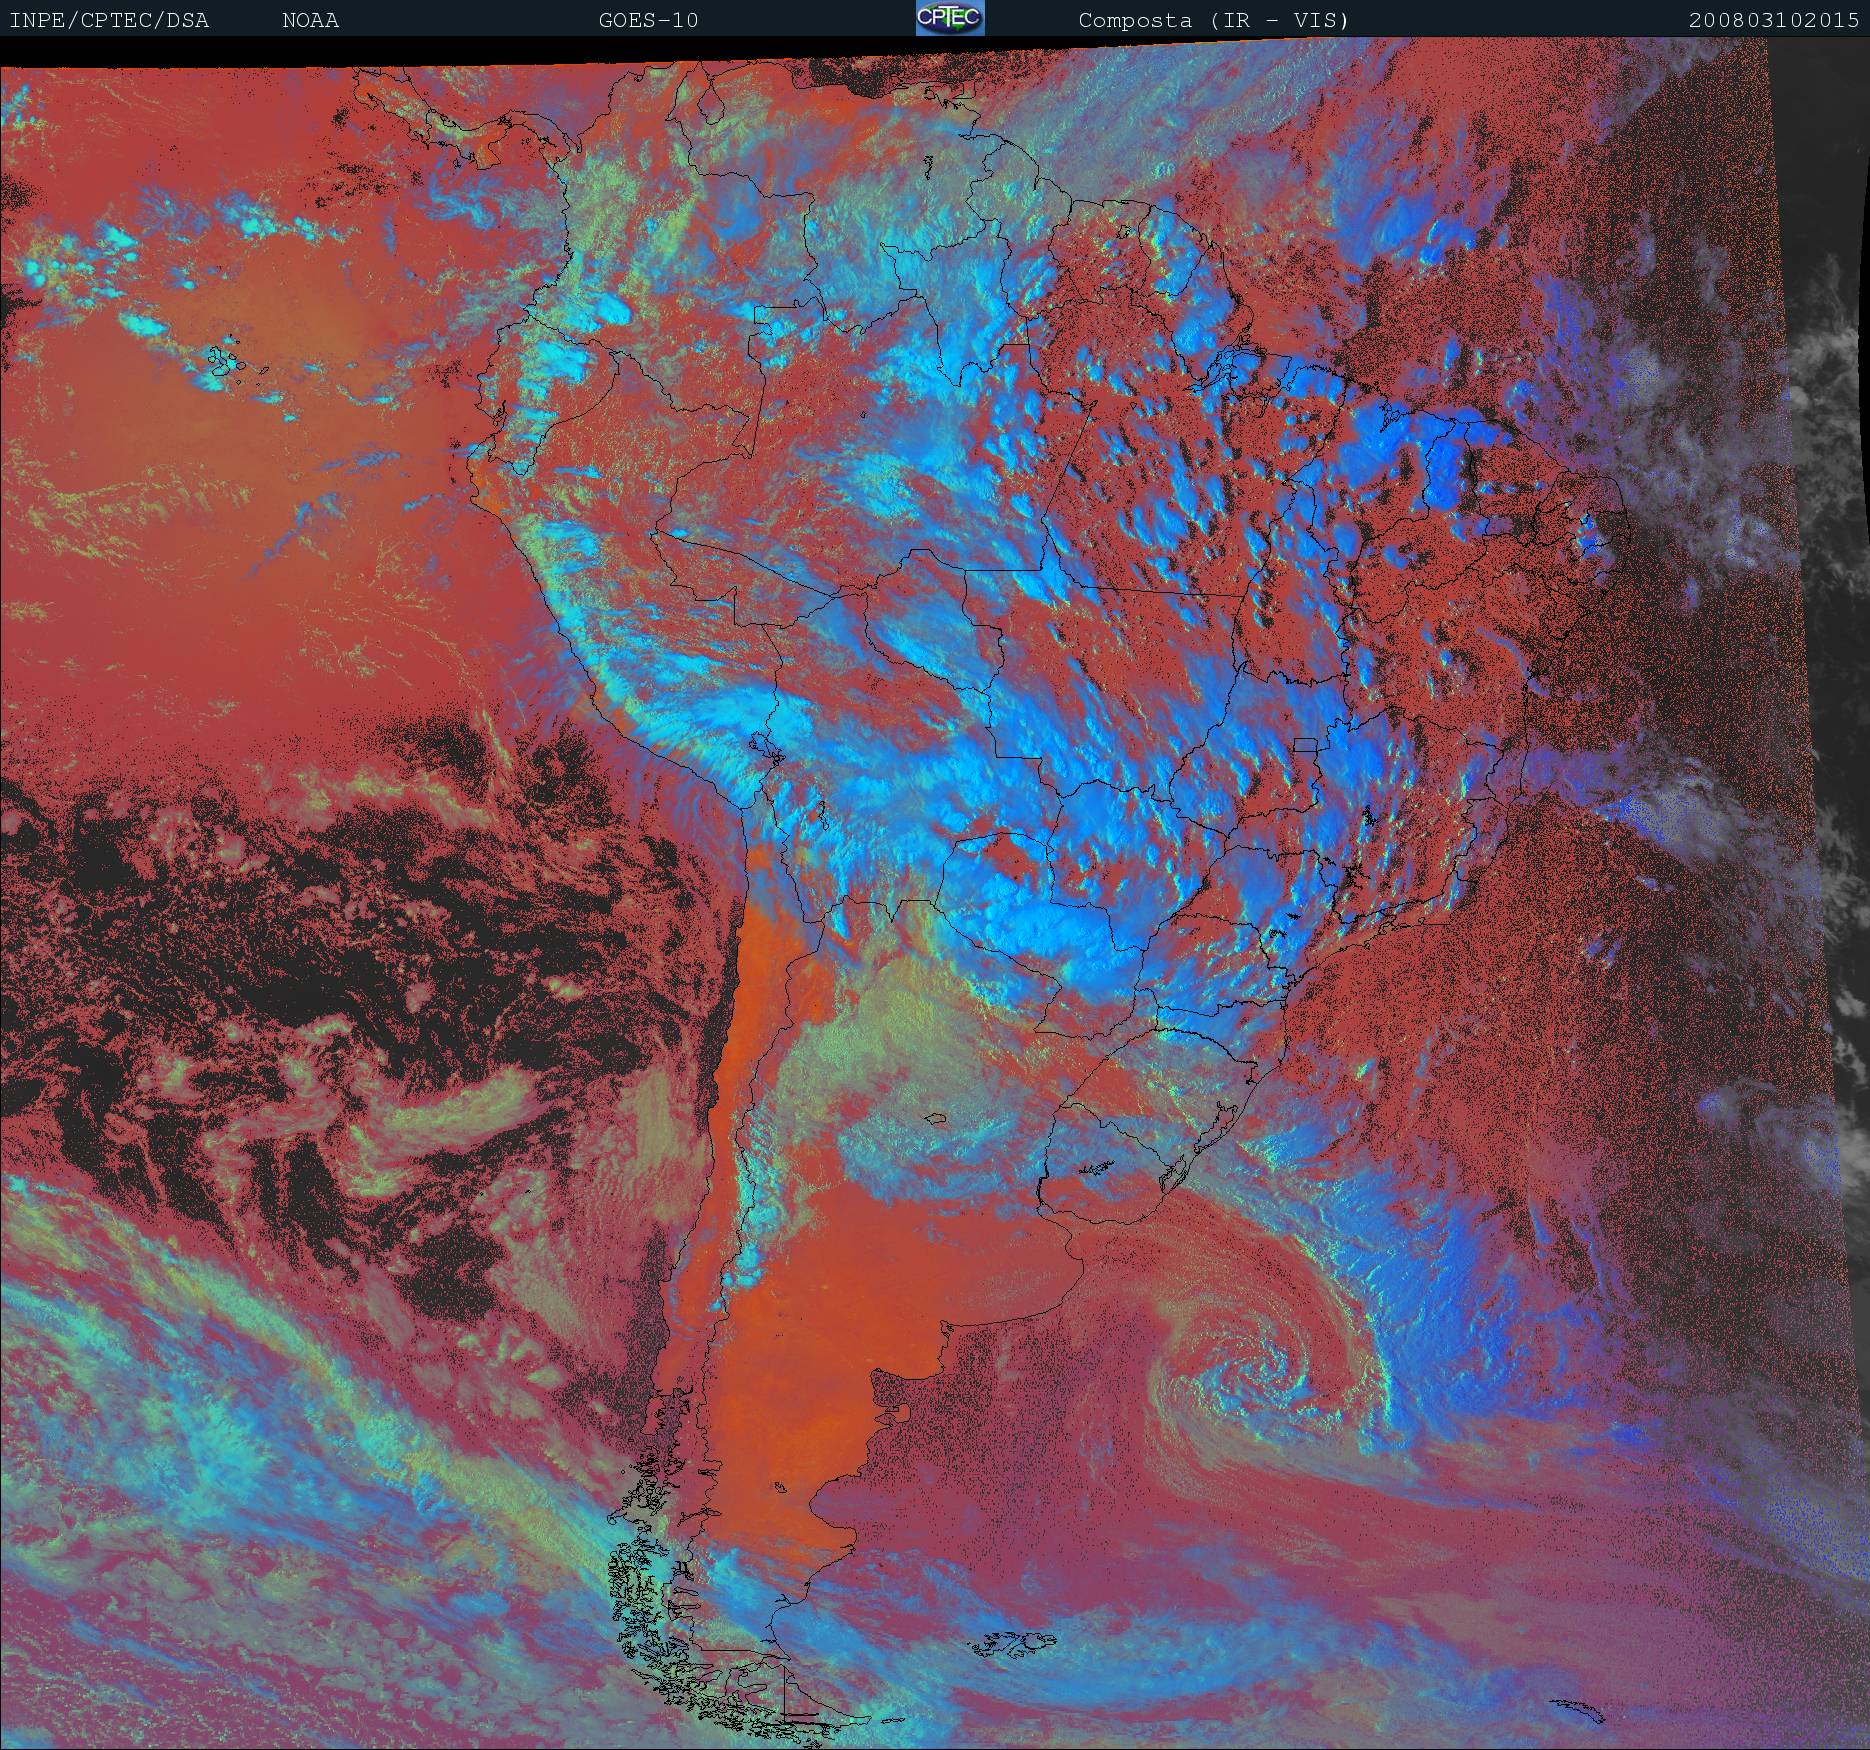Click the Valdes Peninsula on Argentina's coast
The height and width of the screenshot is (1750, 1870).
[x=902, y=1414]
